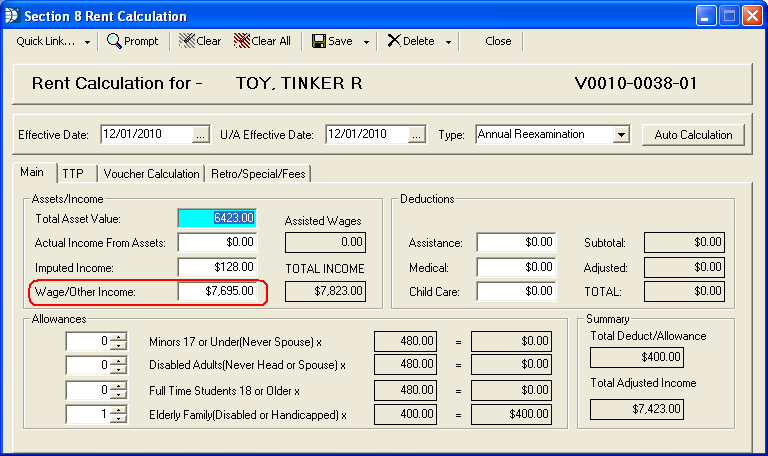Screen dimensions: 768x456
Task: Click the Deductions TOTAL value box
Action: (x=684, y=291)
